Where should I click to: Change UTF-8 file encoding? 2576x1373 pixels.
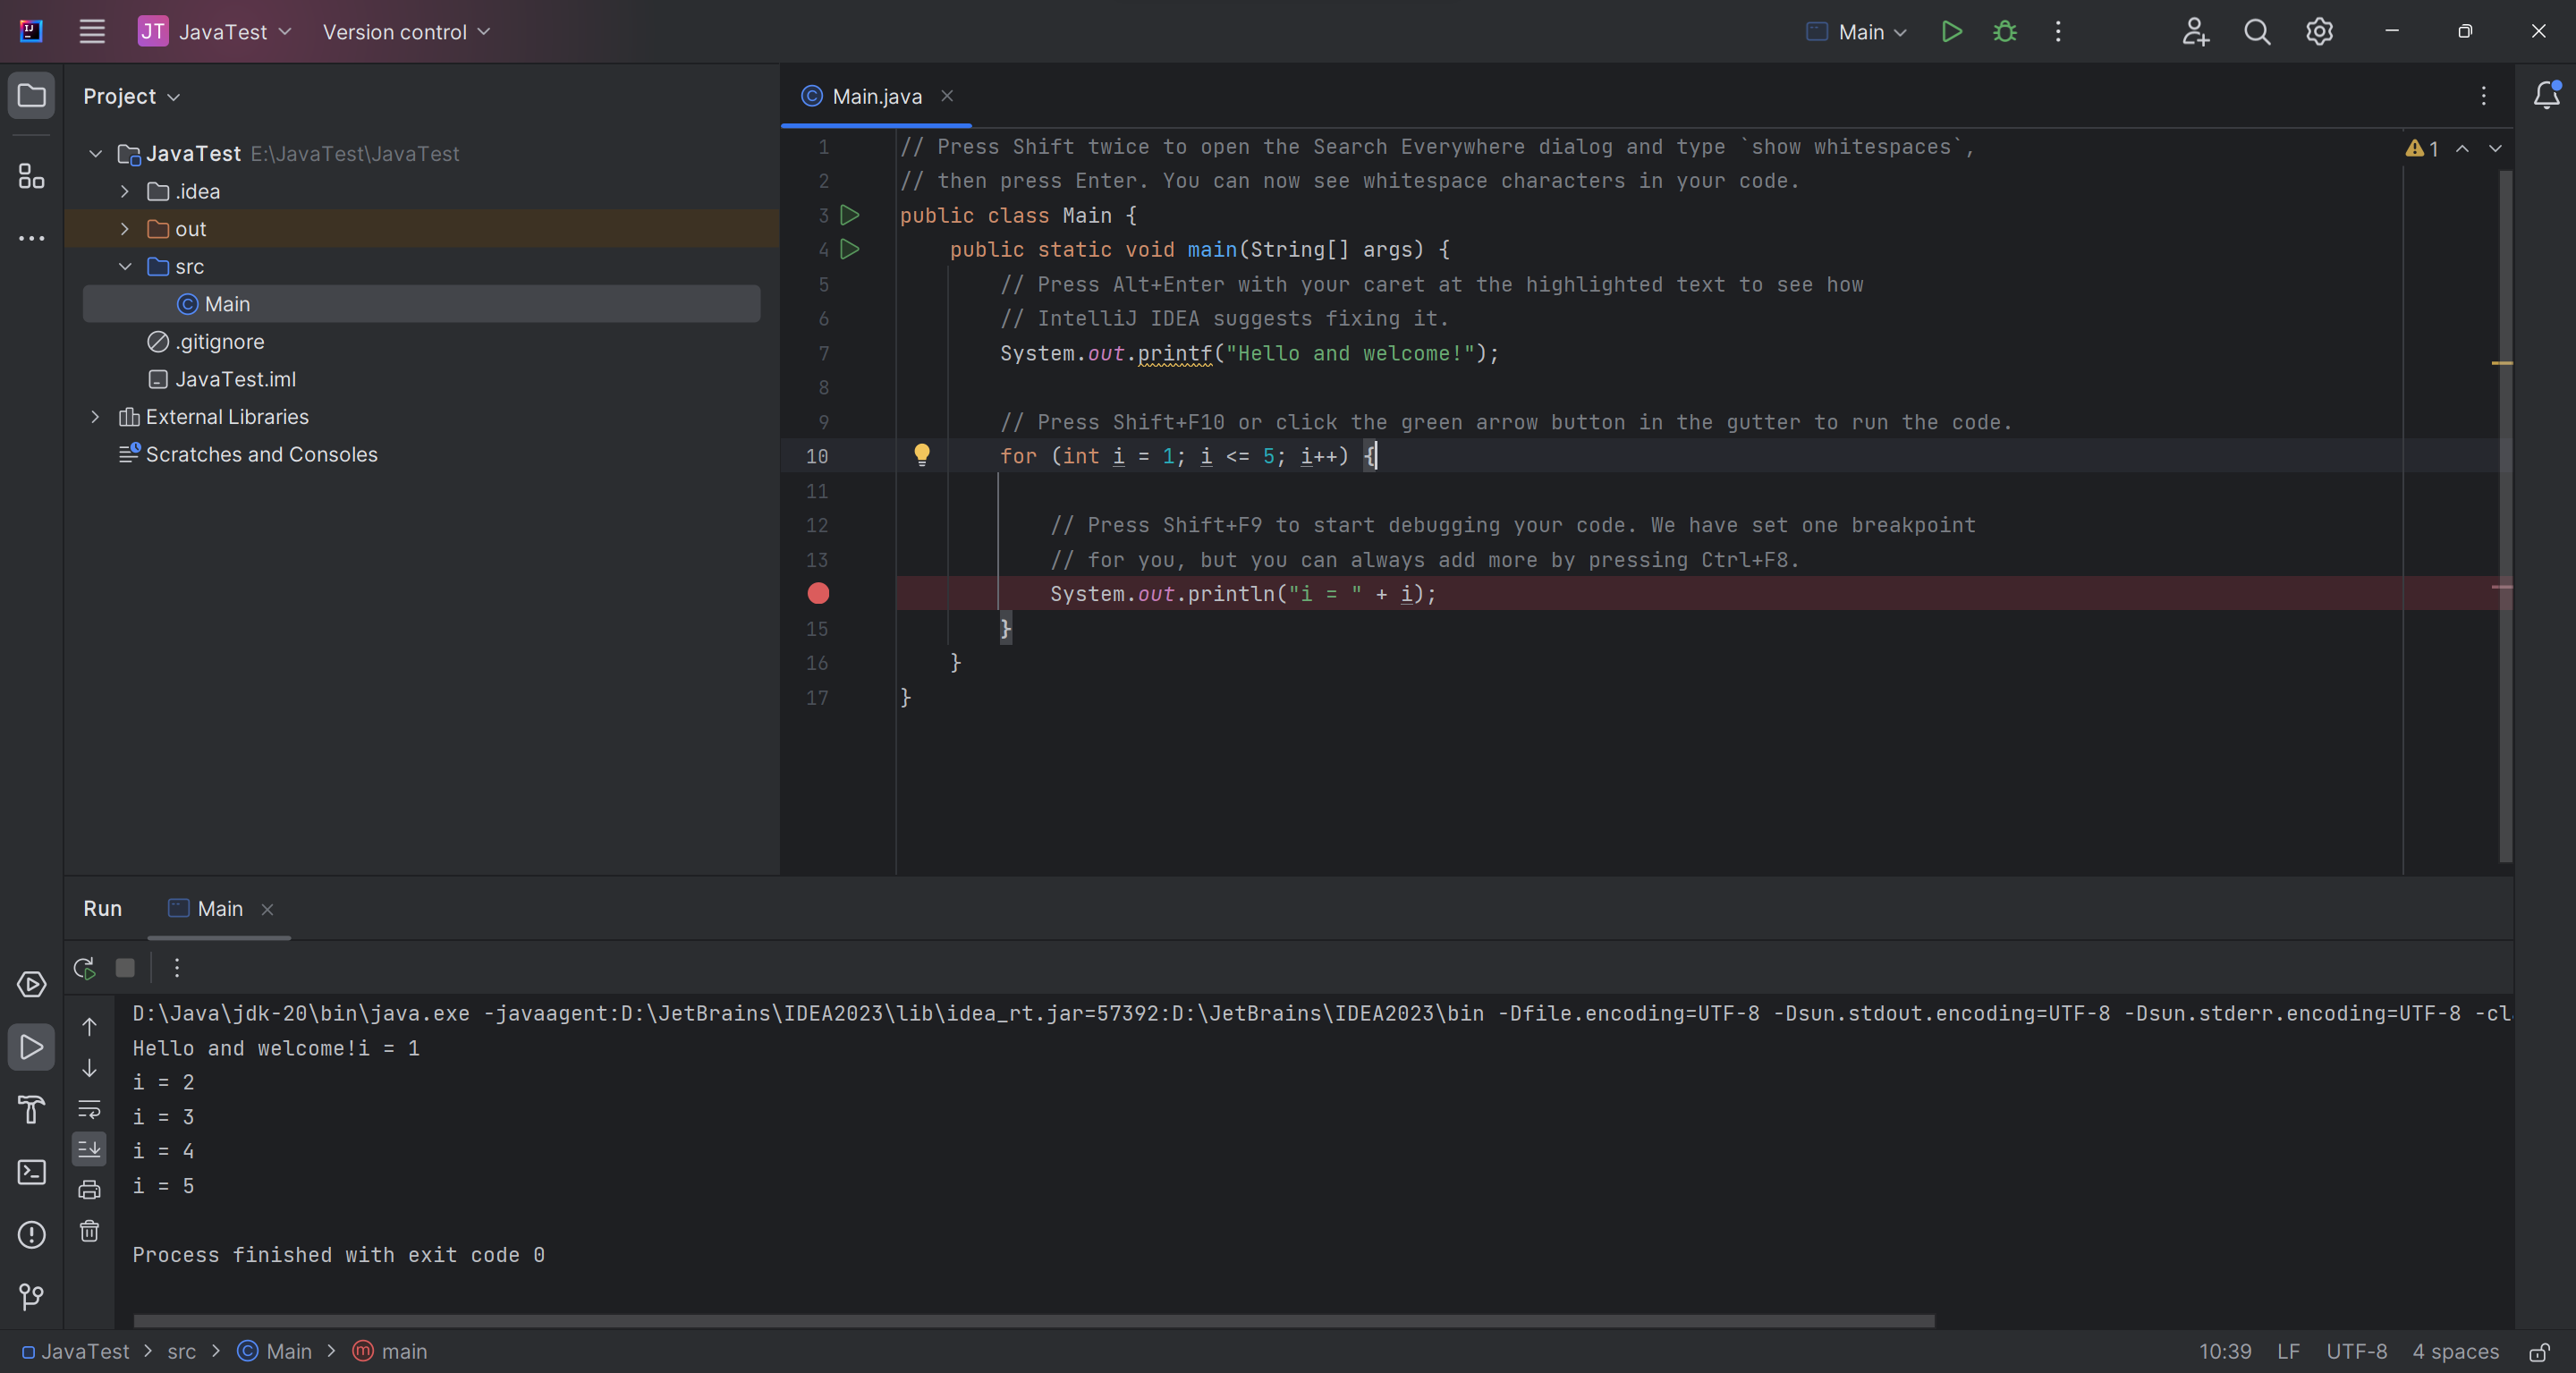click(x=2356, y=1352)
